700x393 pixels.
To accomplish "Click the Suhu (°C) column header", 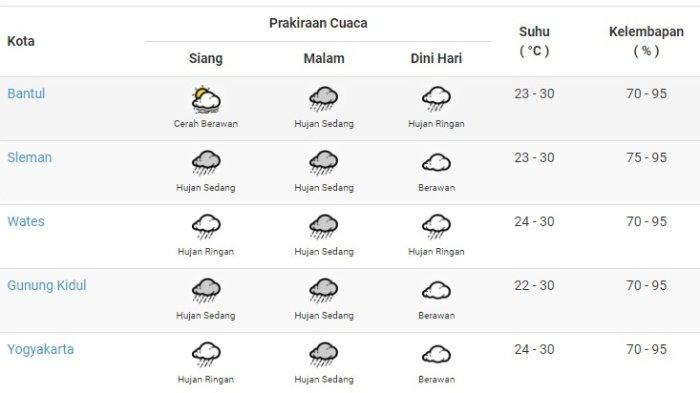I will pyautogui.click(x=534, y=41).
